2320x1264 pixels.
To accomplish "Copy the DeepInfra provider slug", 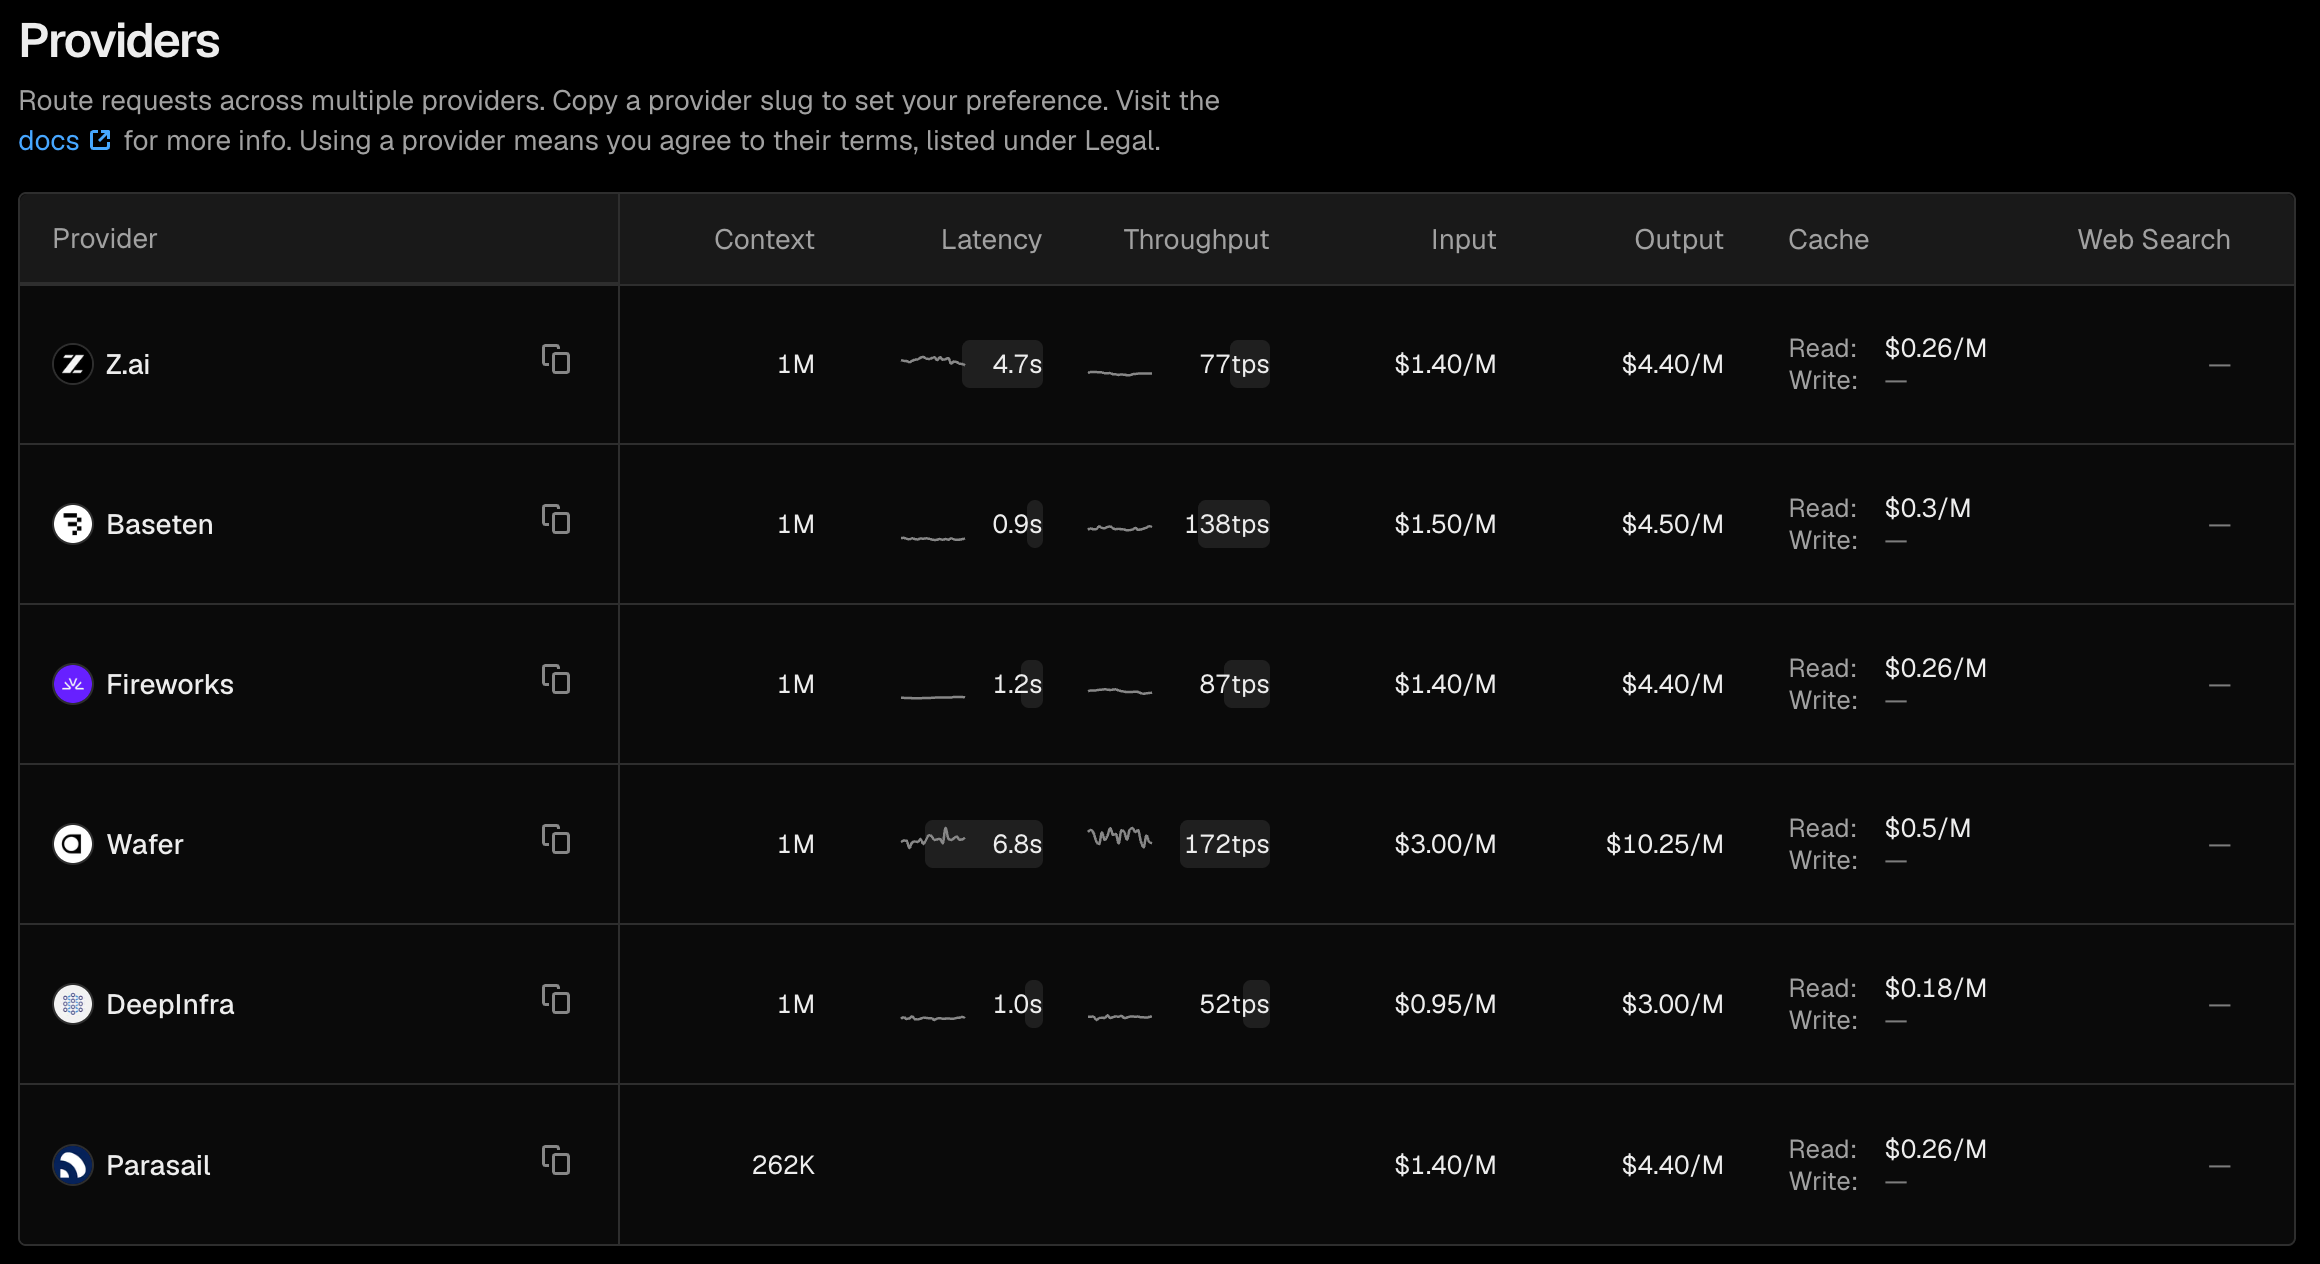I will click(x=556, y=999).
